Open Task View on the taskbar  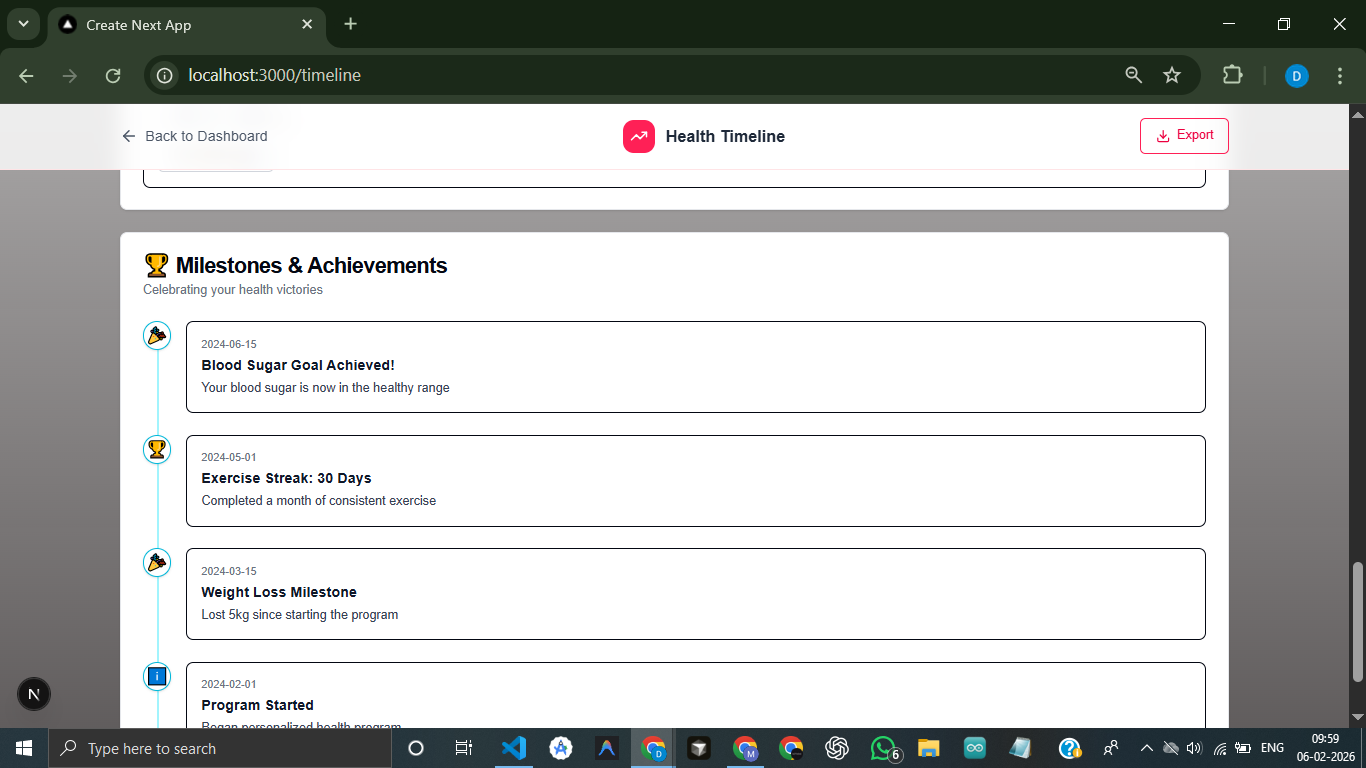tap(464, 748)
